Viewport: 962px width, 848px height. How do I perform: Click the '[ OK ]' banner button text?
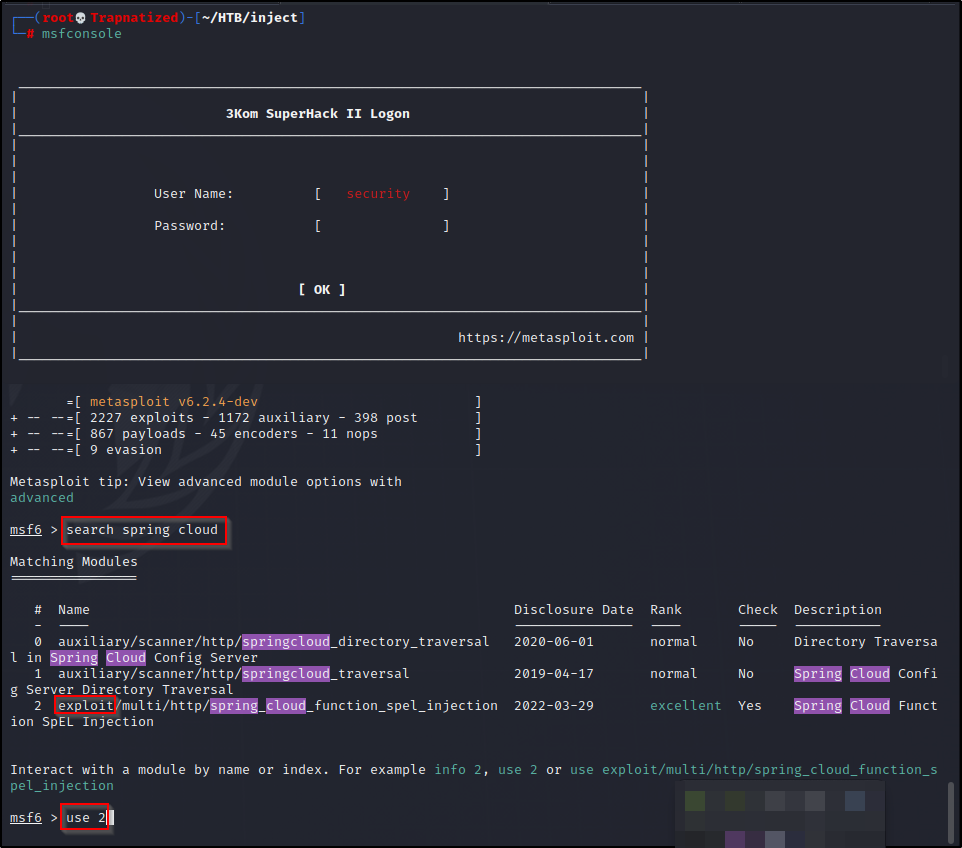point(322,290)
